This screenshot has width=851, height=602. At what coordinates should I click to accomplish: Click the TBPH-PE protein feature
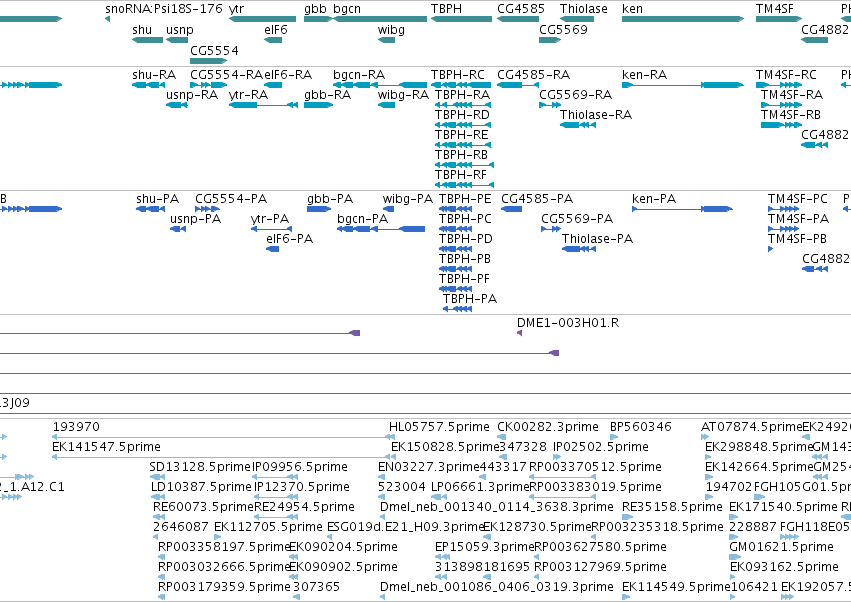pos(455,209)
